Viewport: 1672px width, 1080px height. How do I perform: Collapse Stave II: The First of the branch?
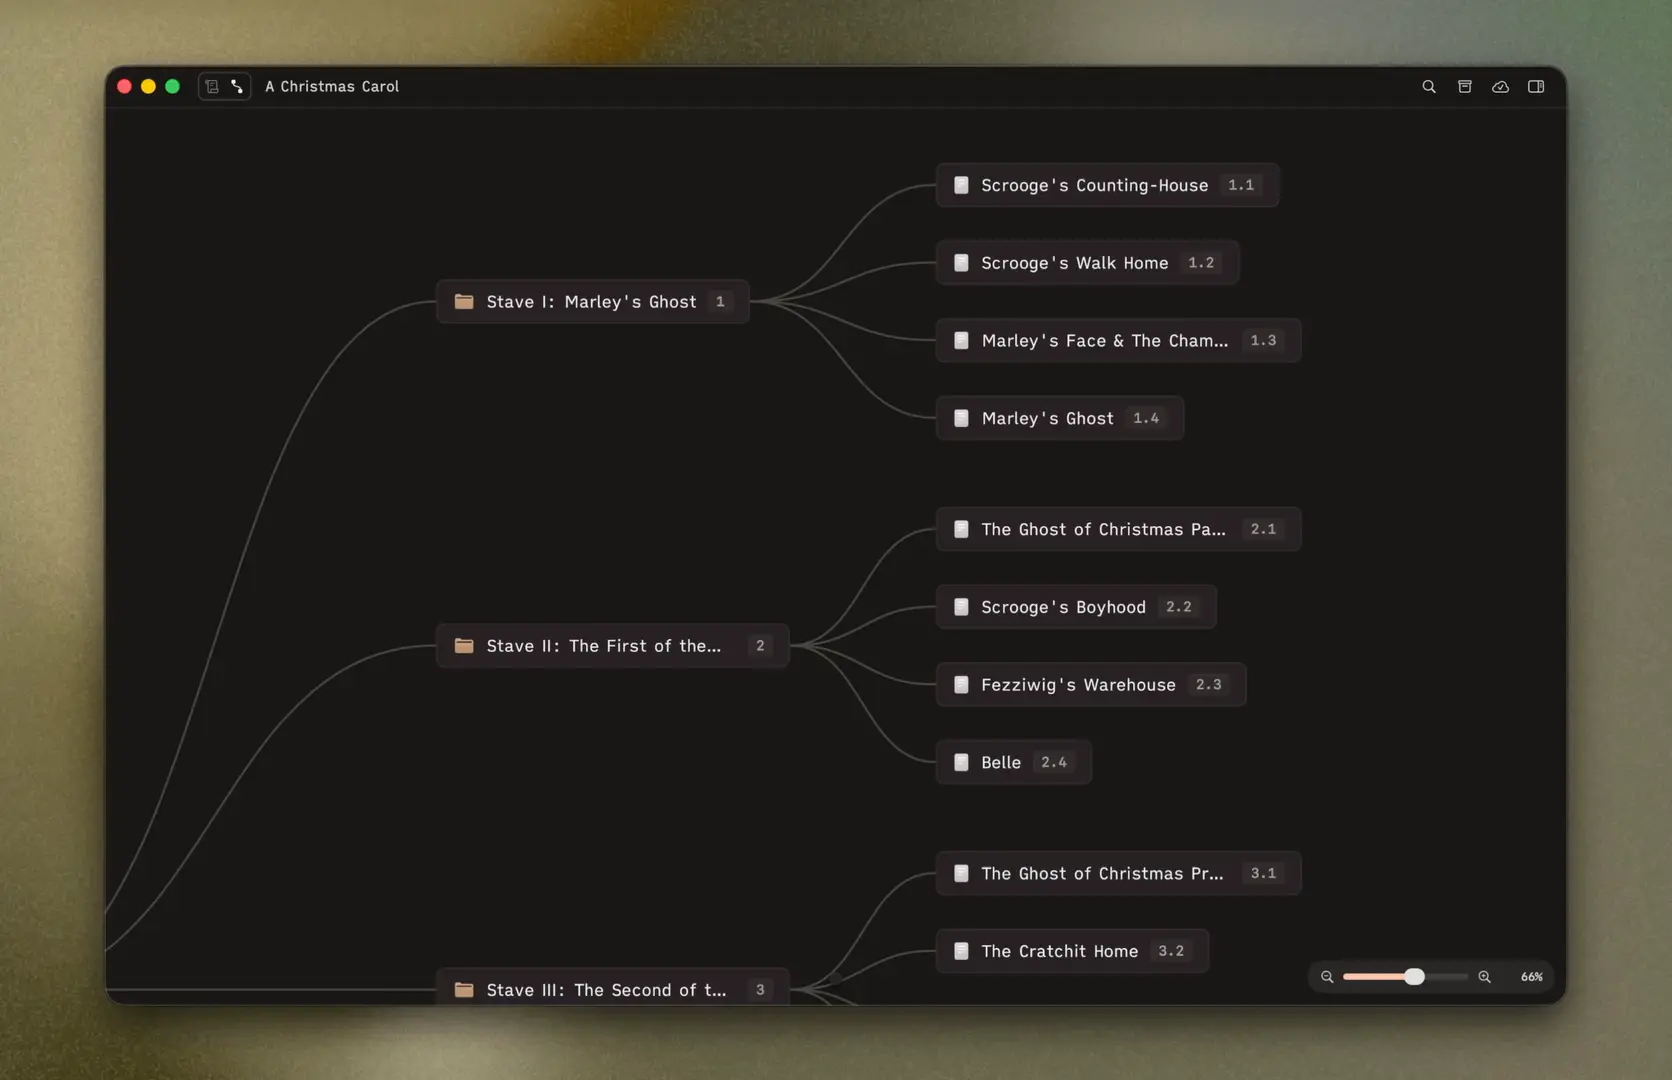point(611,646)
